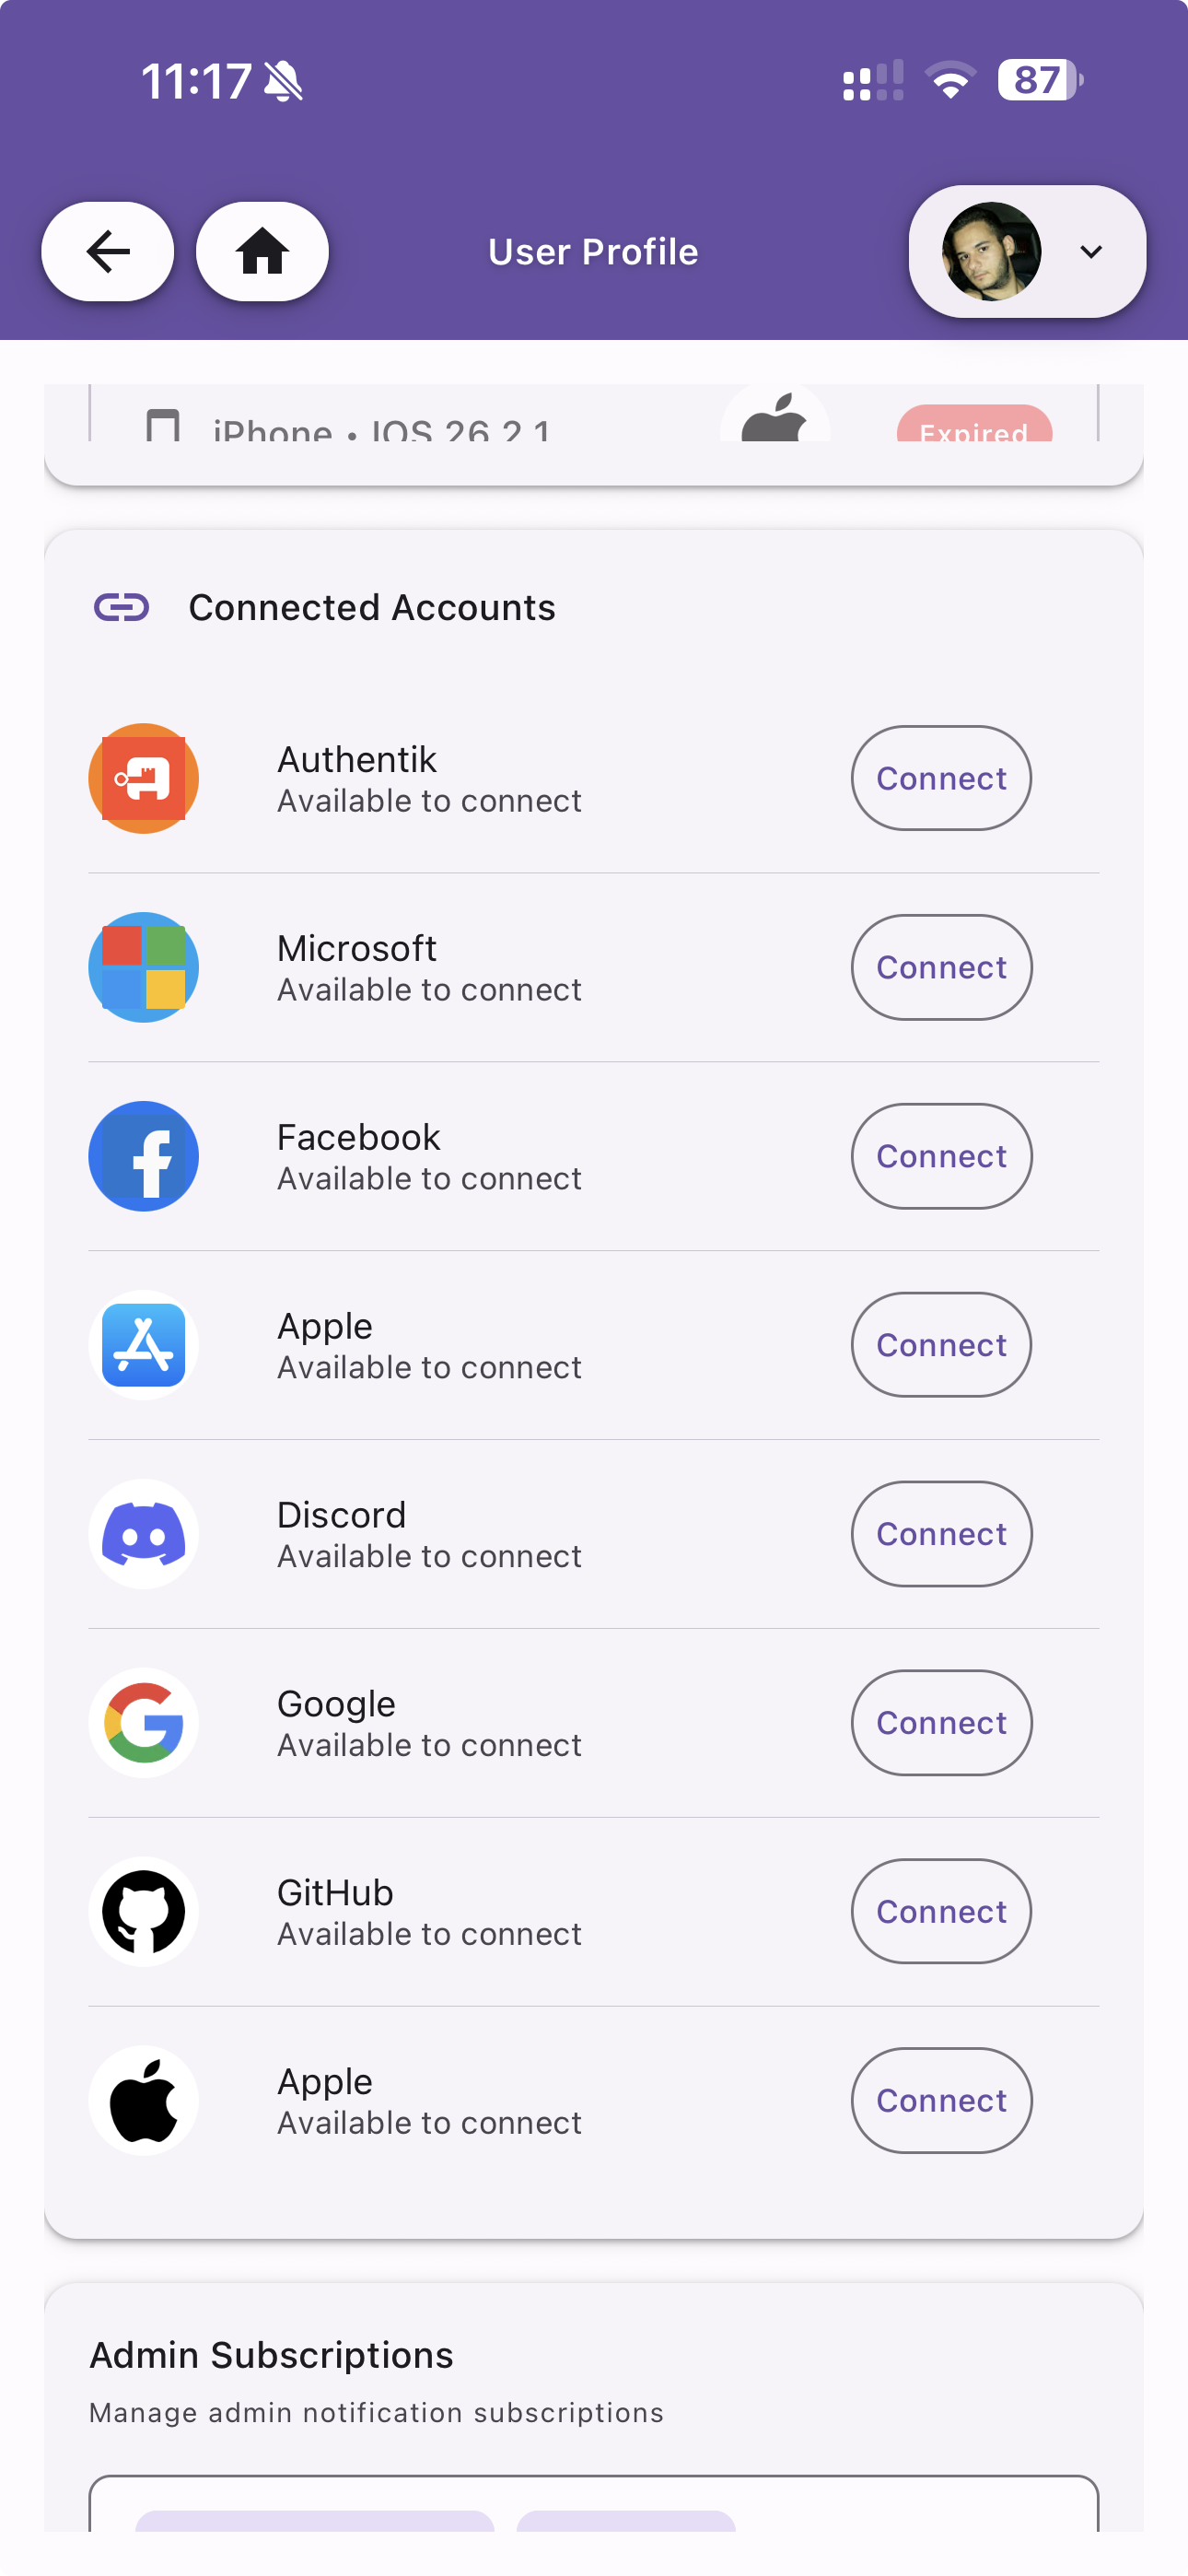Screen dimensions: 1188x2576
Task: Connect the Authentik account
Action: 941,778
